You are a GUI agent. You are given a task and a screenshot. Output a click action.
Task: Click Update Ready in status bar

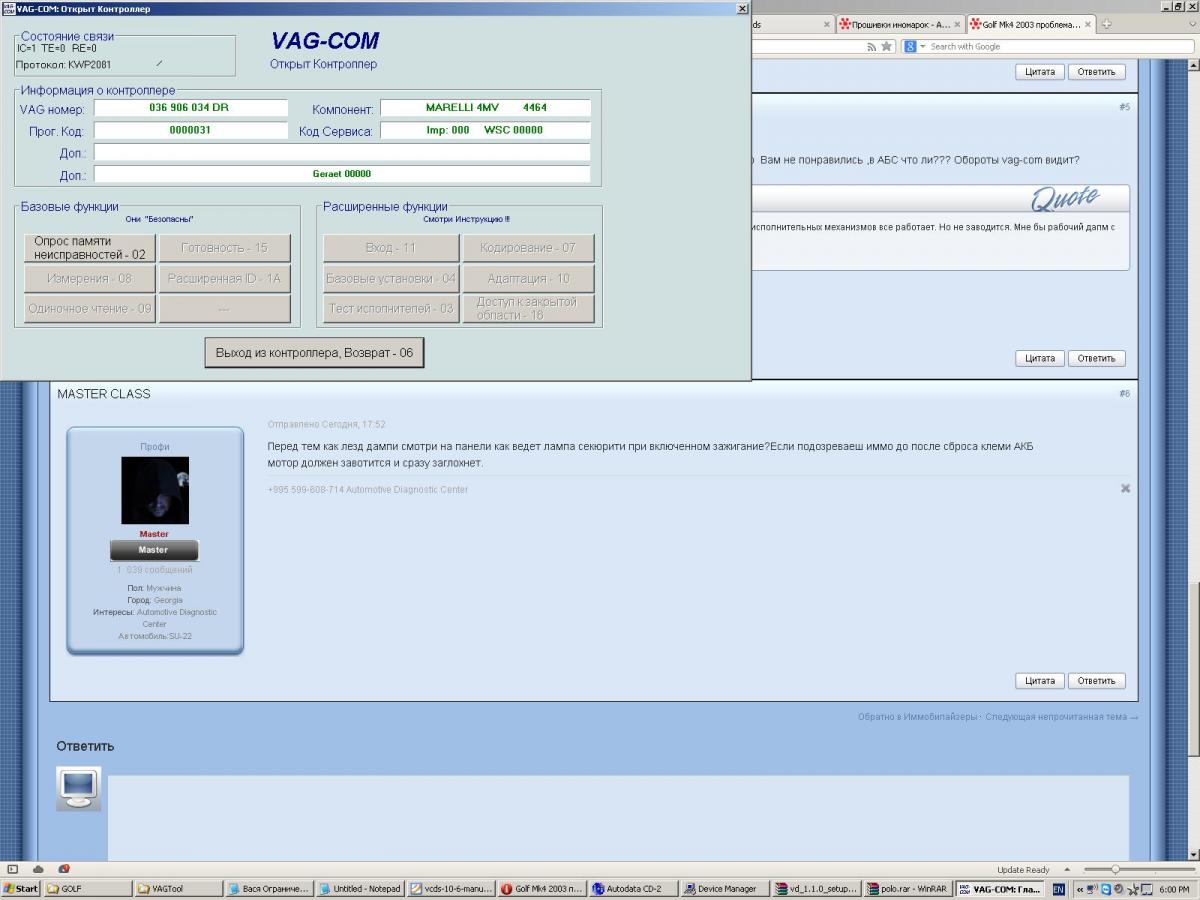[x=1023, y=870]
